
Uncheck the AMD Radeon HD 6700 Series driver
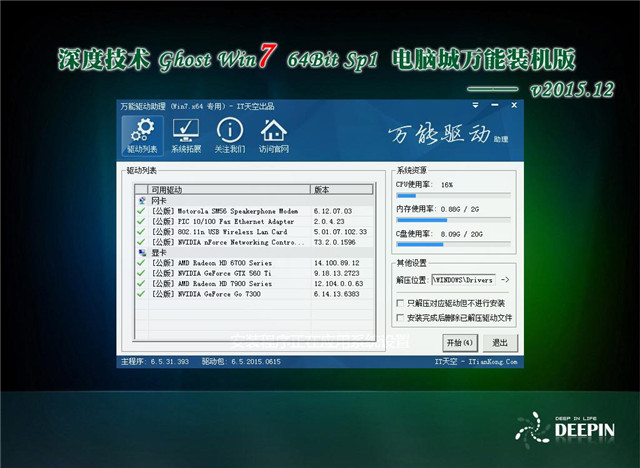(141, 263)
